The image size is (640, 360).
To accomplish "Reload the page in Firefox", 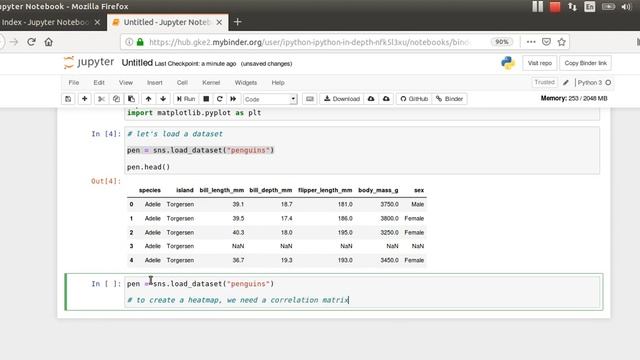I will [31, 42].
